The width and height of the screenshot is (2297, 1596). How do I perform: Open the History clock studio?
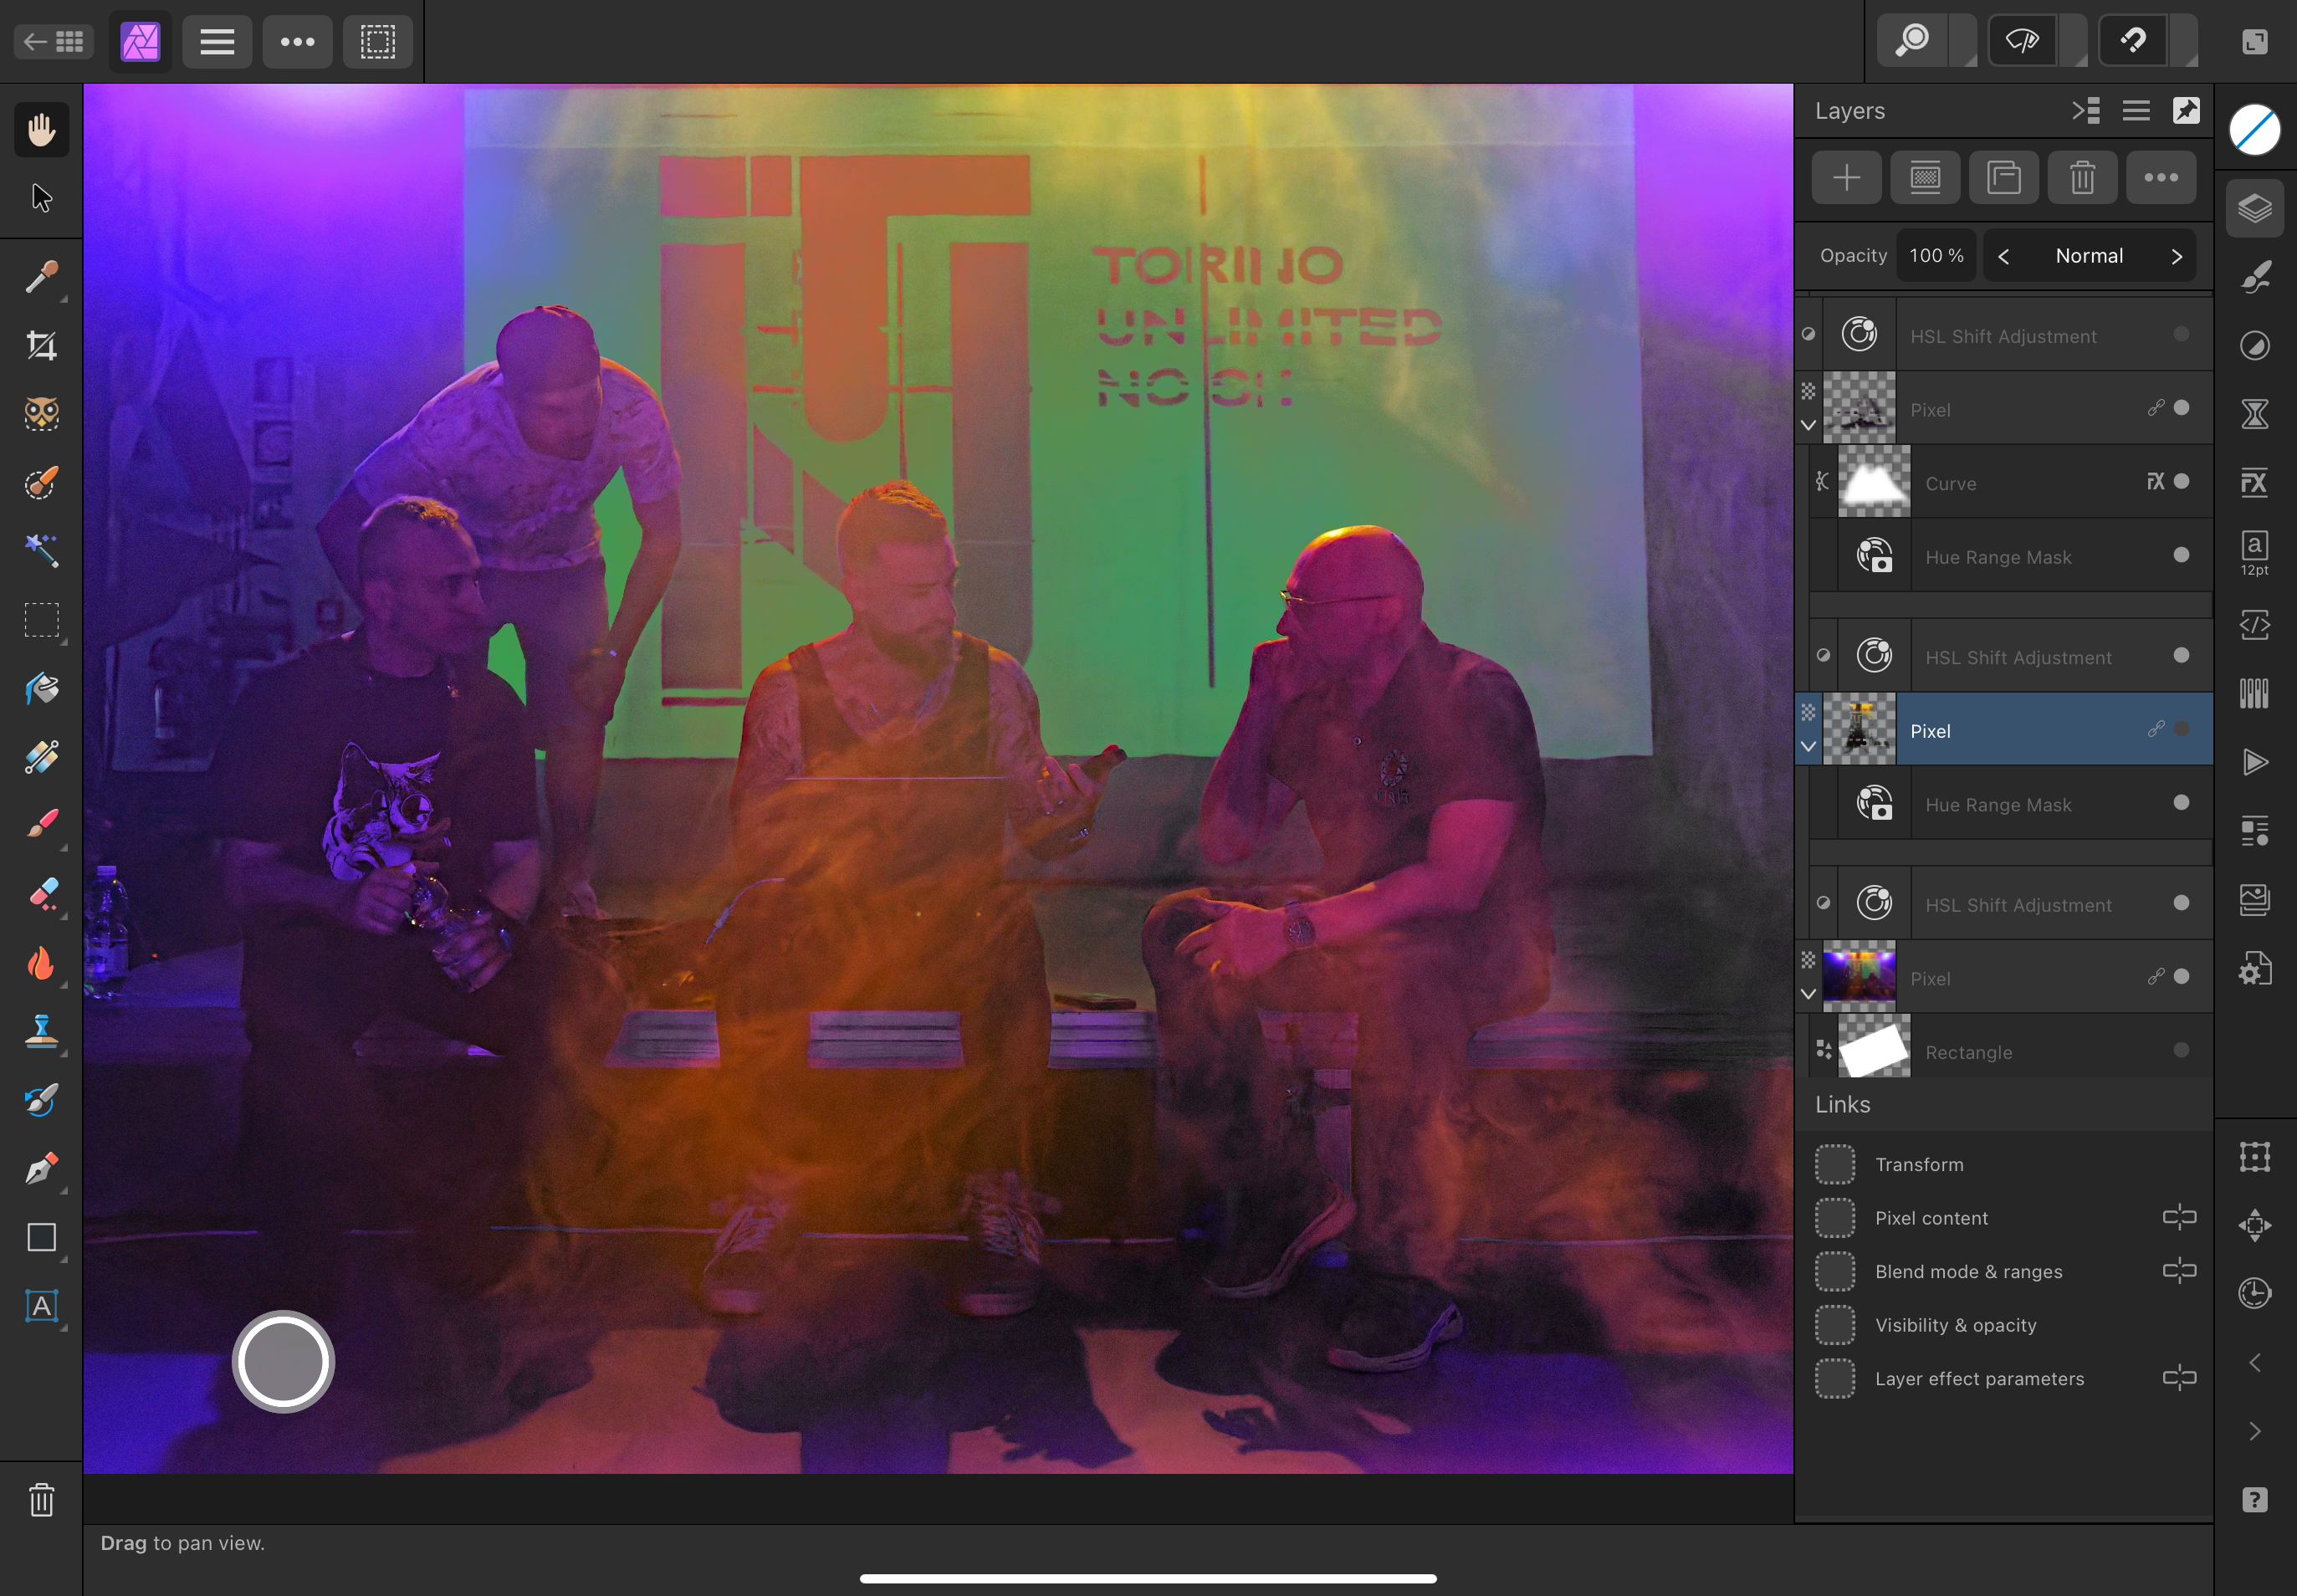tap(2254, 1293)
